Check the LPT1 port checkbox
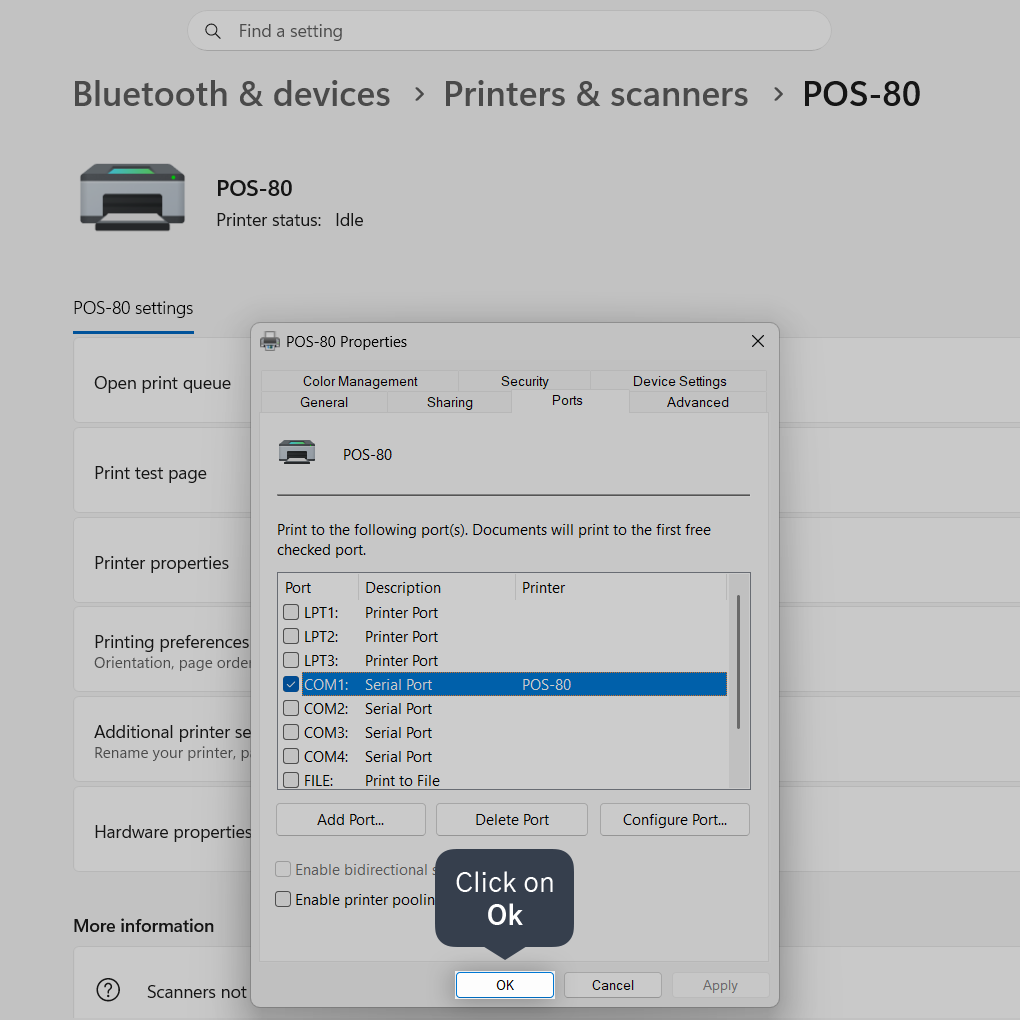 [291, 612]
